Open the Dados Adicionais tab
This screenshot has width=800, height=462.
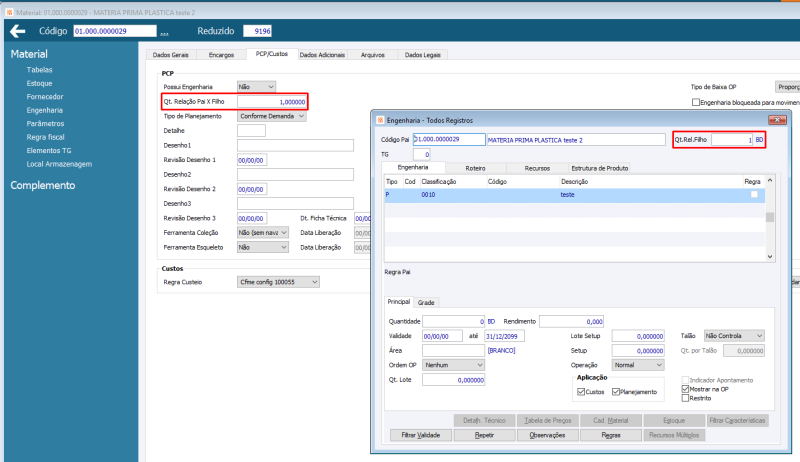(322, 54)
